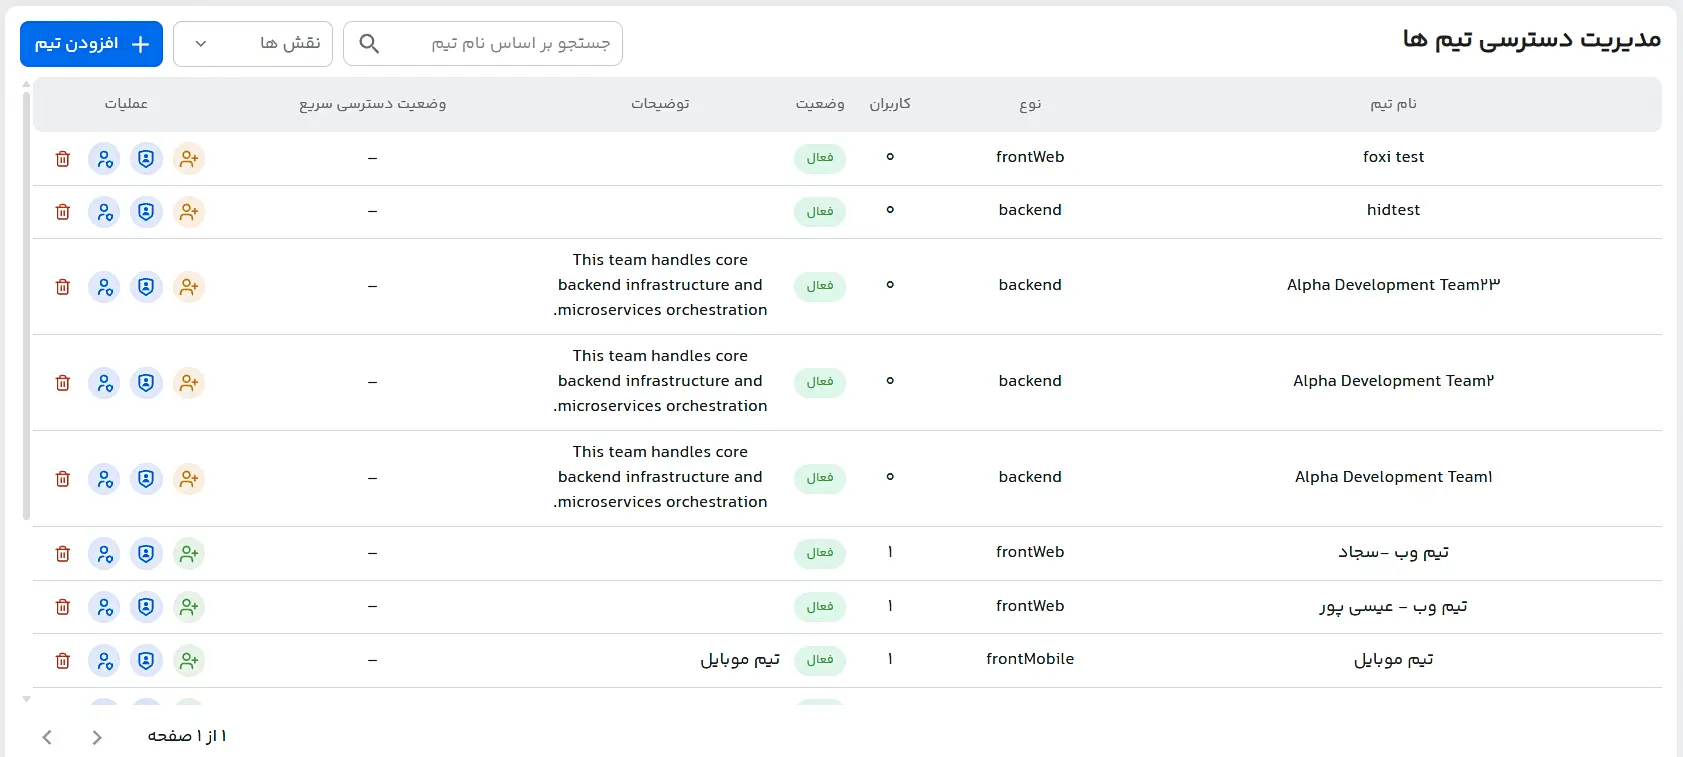Add user to Alpha Development Team۱
Screen dimensions: 1683x757
coord(189,479)
